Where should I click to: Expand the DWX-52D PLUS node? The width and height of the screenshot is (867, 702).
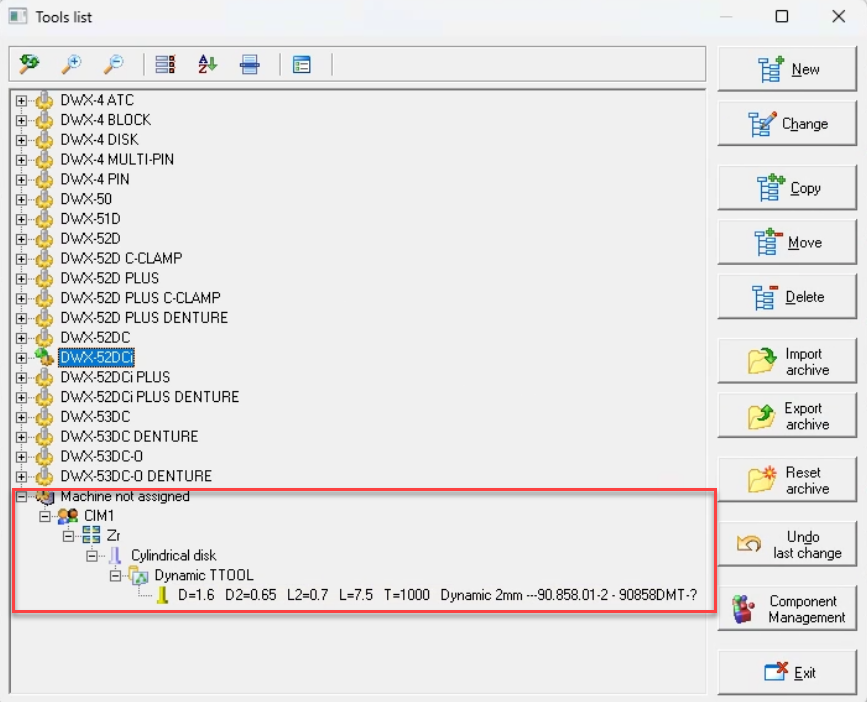(x=21, y=279)
